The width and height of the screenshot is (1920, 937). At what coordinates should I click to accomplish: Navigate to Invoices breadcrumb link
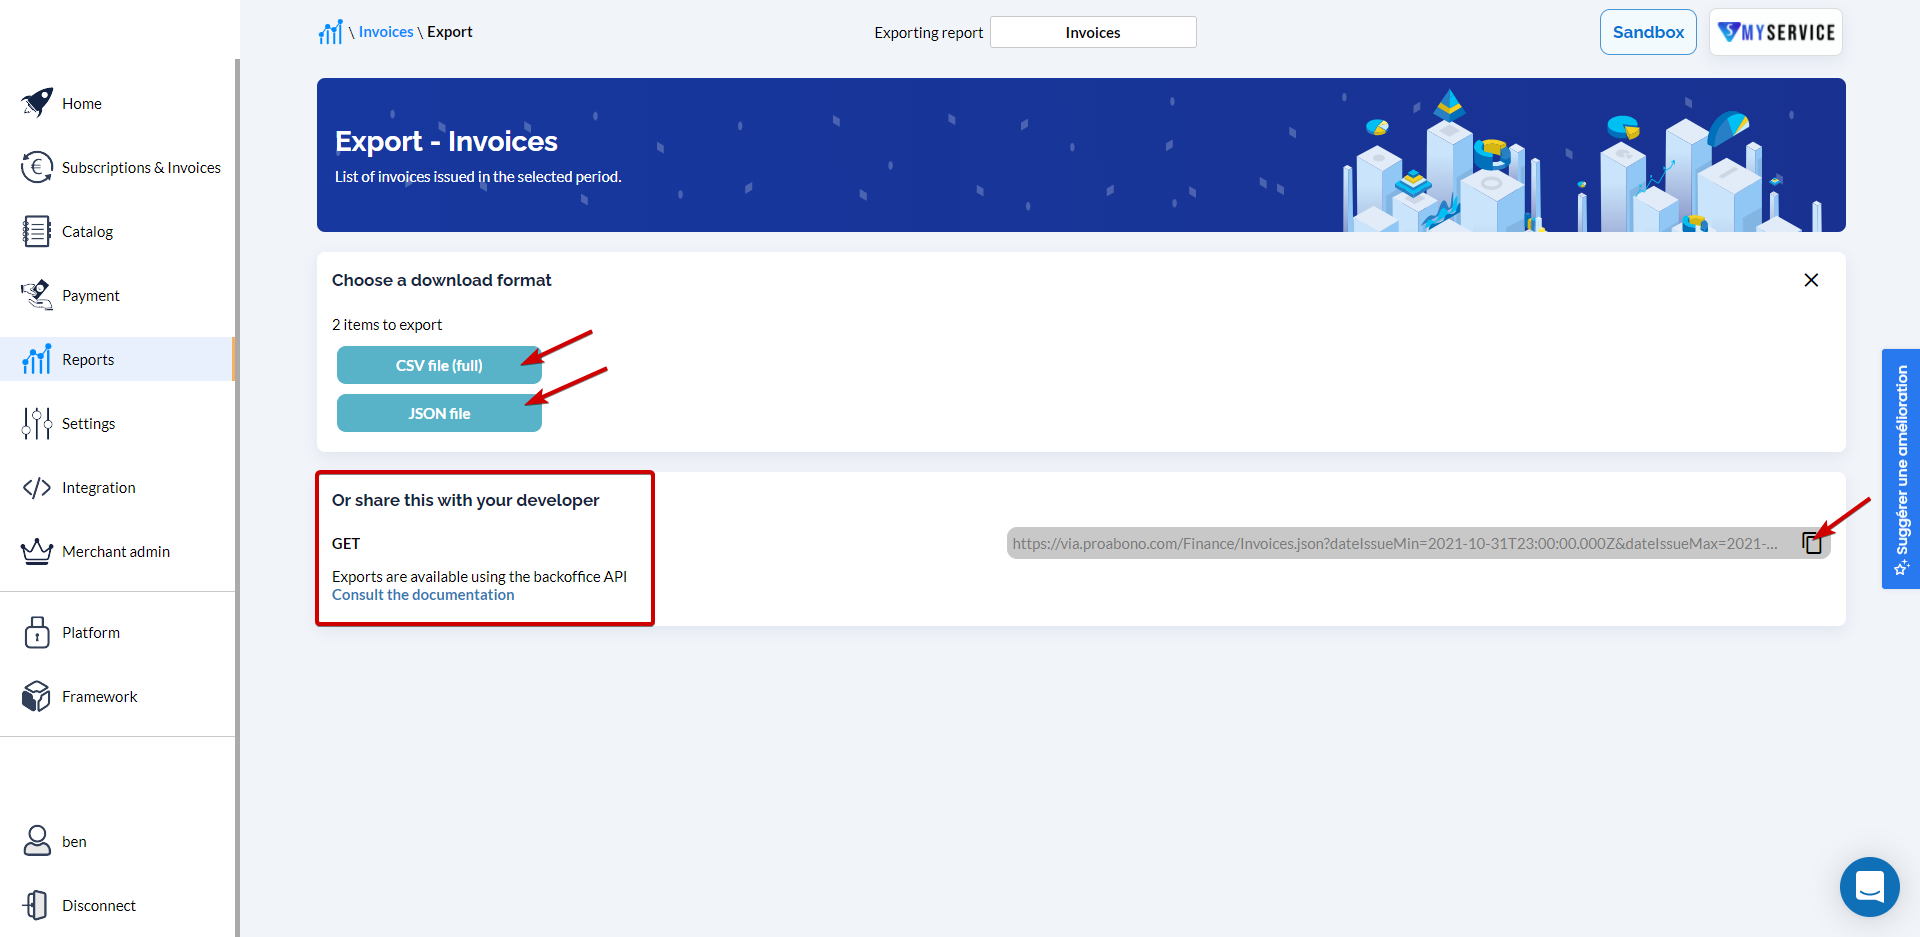386,32
